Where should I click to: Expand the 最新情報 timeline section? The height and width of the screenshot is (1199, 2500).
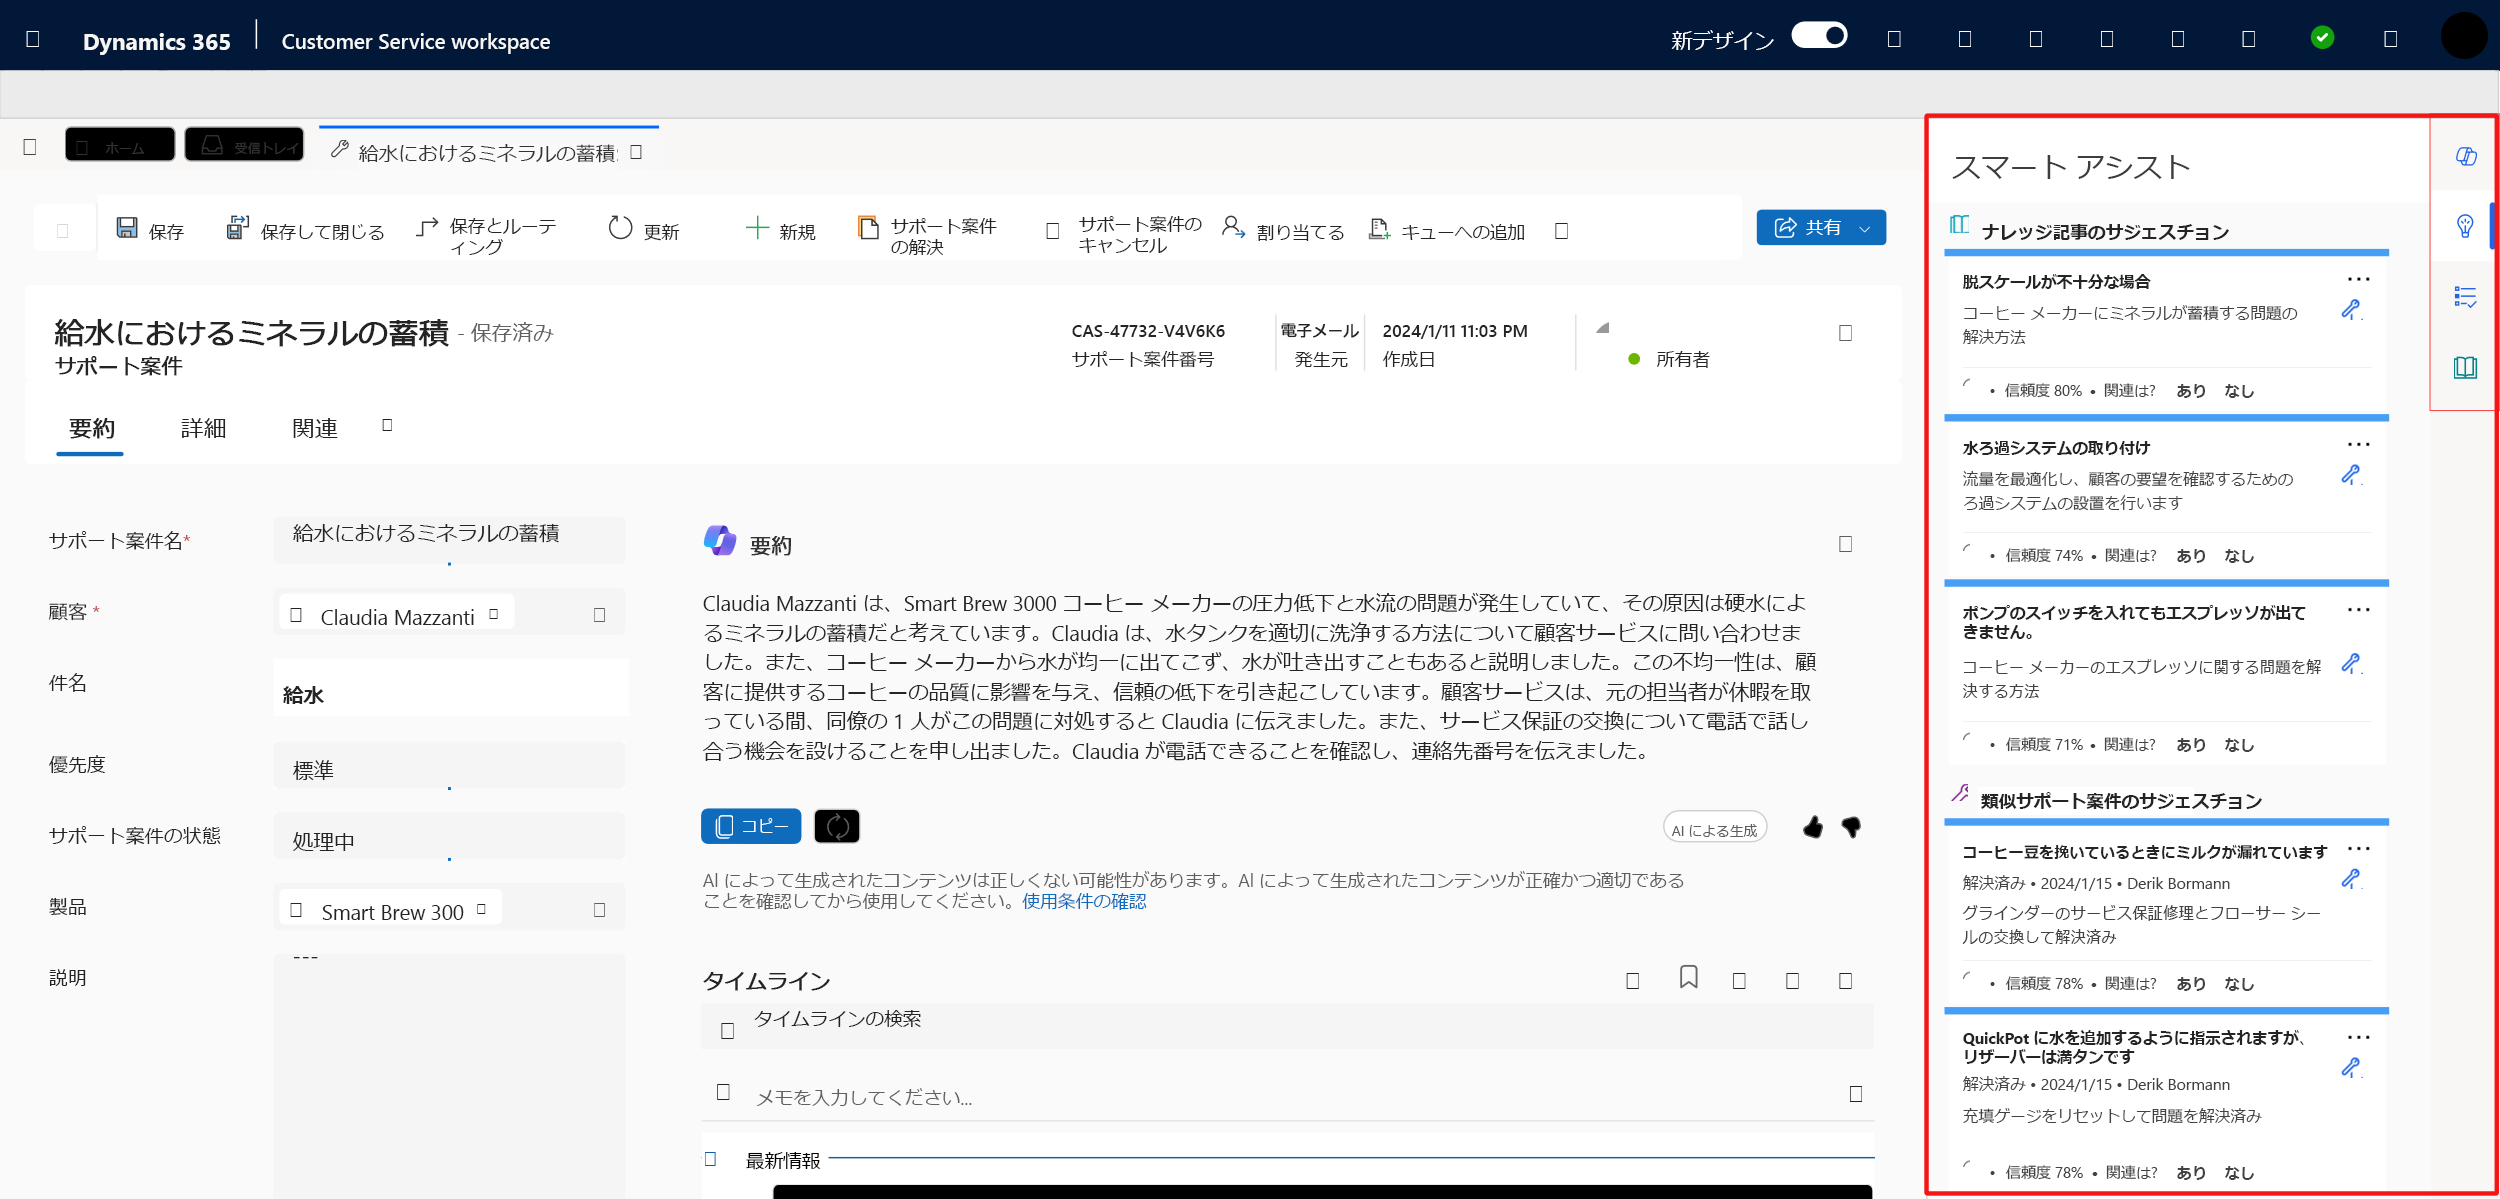tap(711, 1159)
